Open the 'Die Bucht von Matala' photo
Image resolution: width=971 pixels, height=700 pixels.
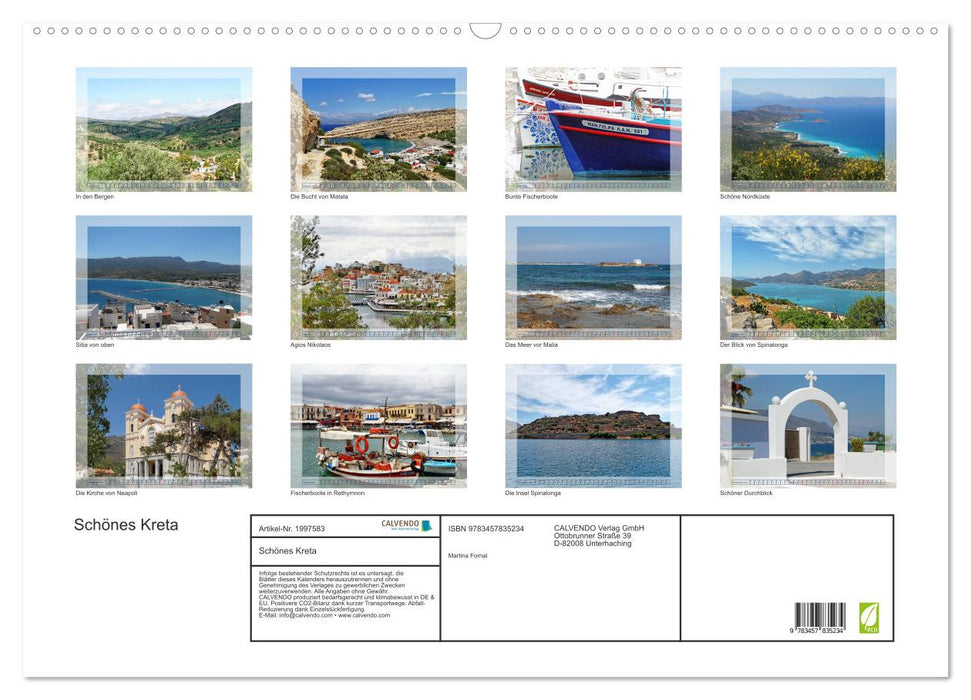[378, 129]
